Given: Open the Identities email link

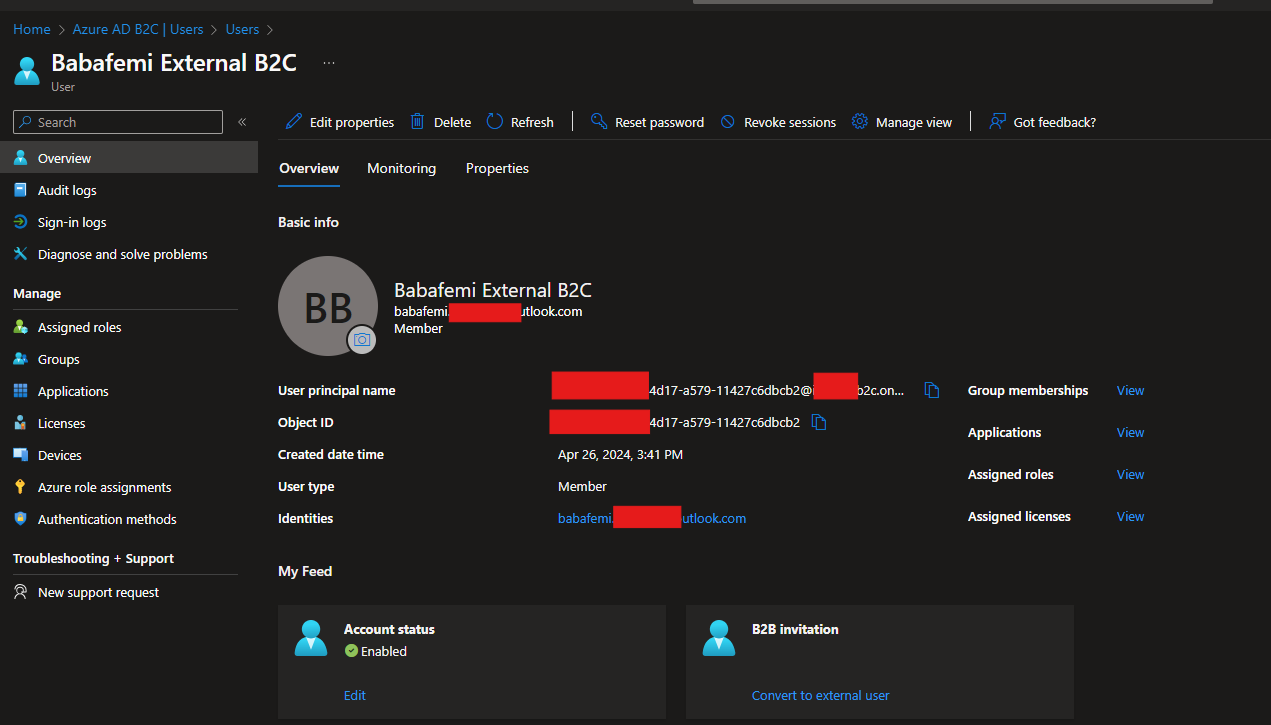Looking at the screenshot, I should click(652, 518).
